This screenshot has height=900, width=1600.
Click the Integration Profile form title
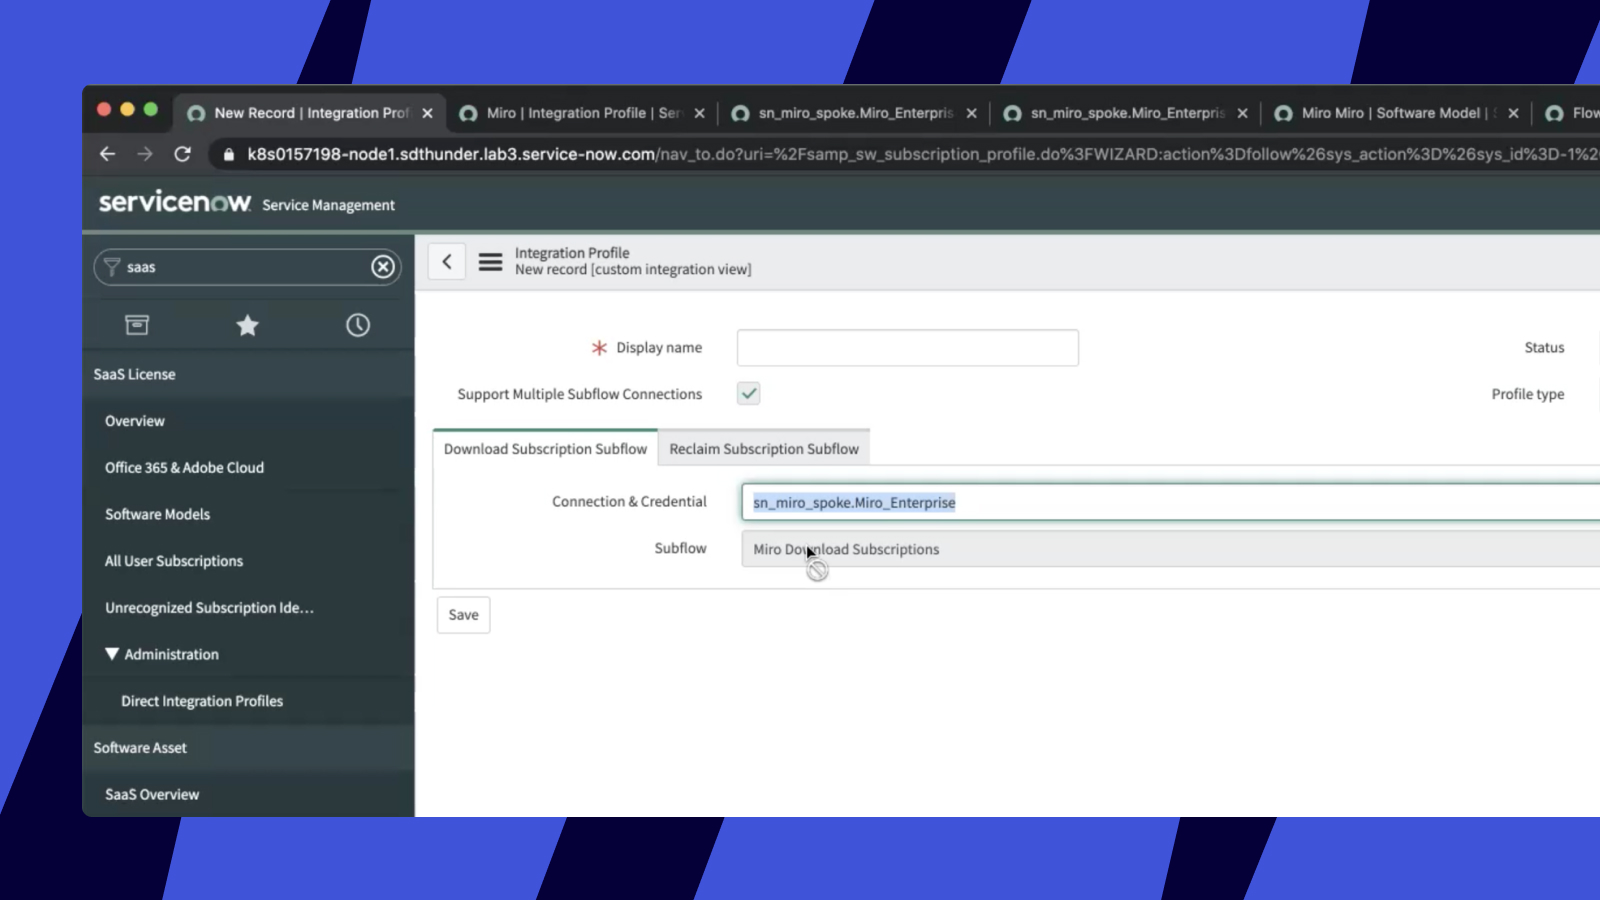point(572,253)
